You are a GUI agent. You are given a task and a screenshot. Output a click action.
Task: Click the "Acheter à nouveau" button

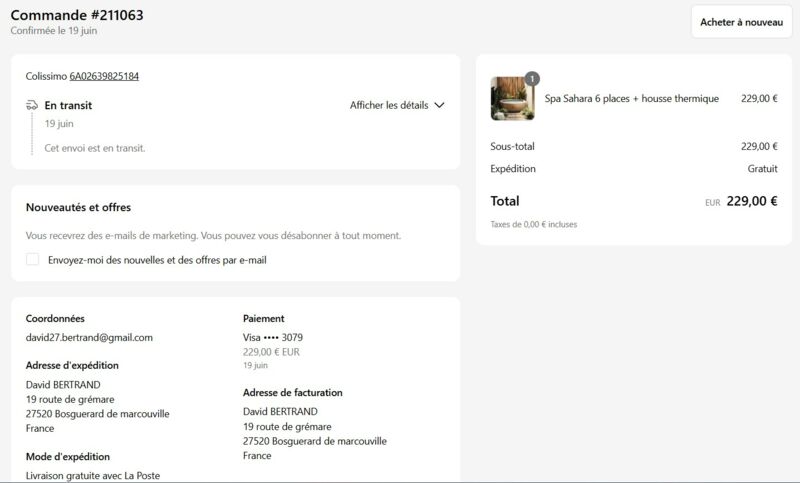(x=741, y=22)
